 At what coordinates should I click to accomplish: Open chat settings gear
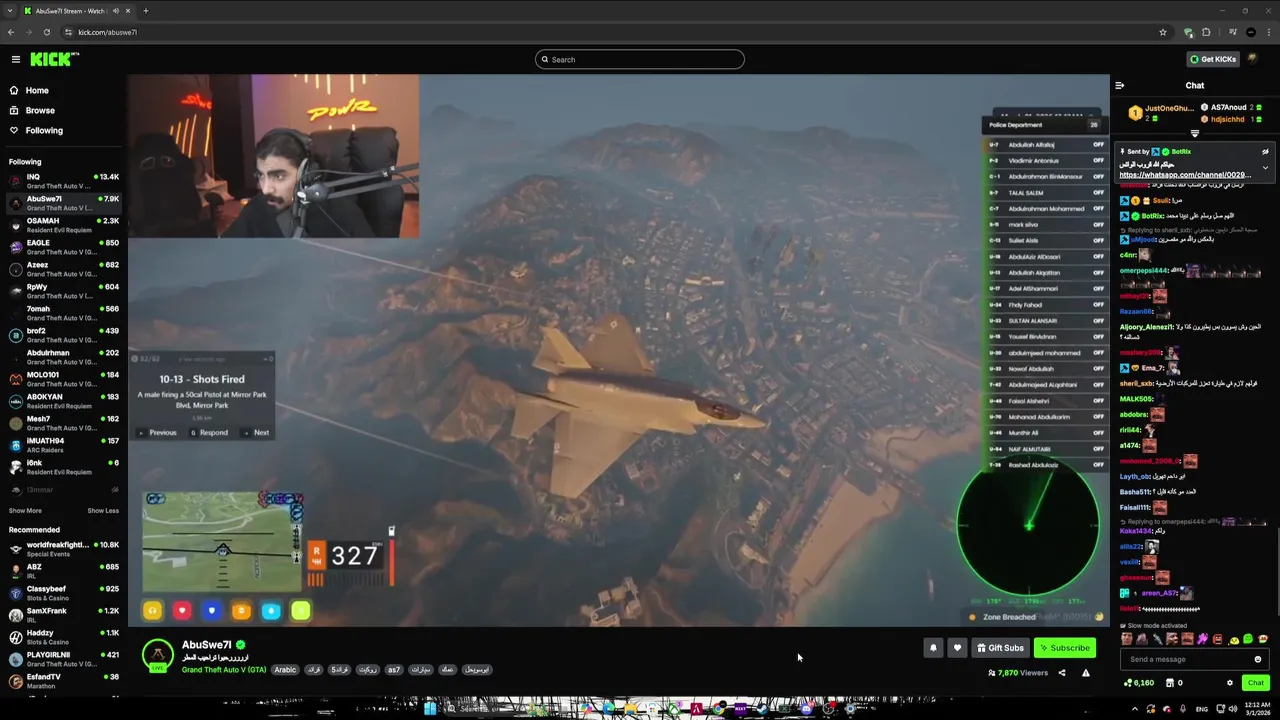1230,683
